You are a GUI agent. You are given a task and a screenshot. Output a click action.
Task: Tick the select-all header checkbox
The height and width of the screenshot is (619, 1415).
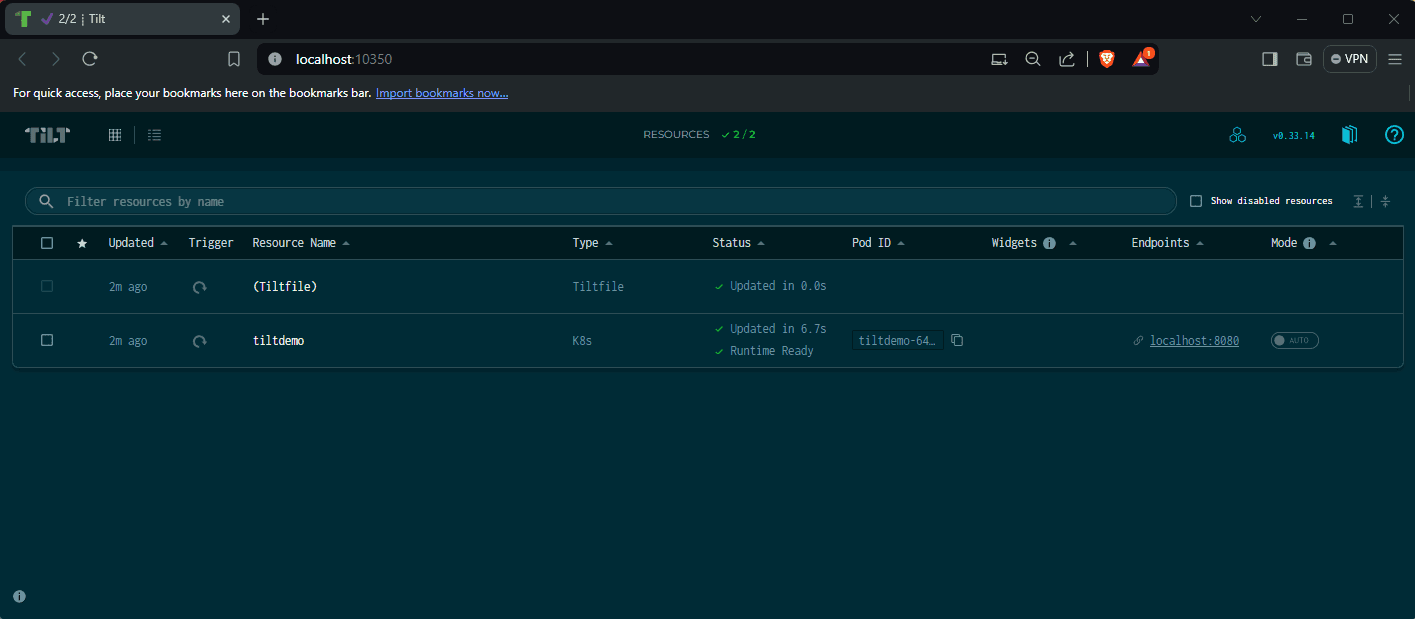click(47, 243)
